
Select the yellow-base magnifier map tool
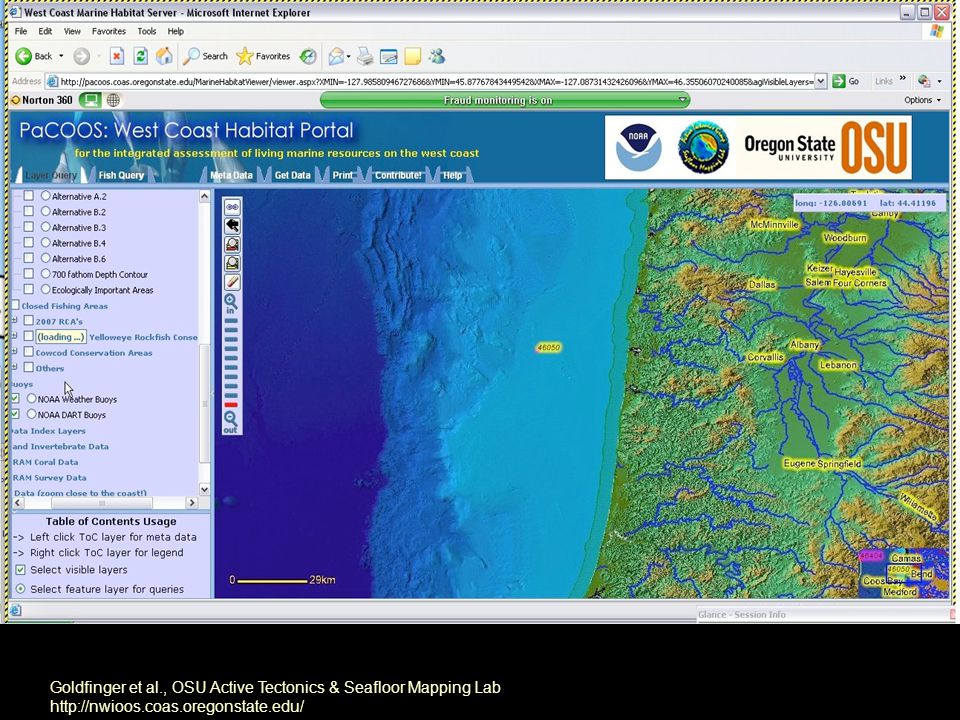pos(232,263)
